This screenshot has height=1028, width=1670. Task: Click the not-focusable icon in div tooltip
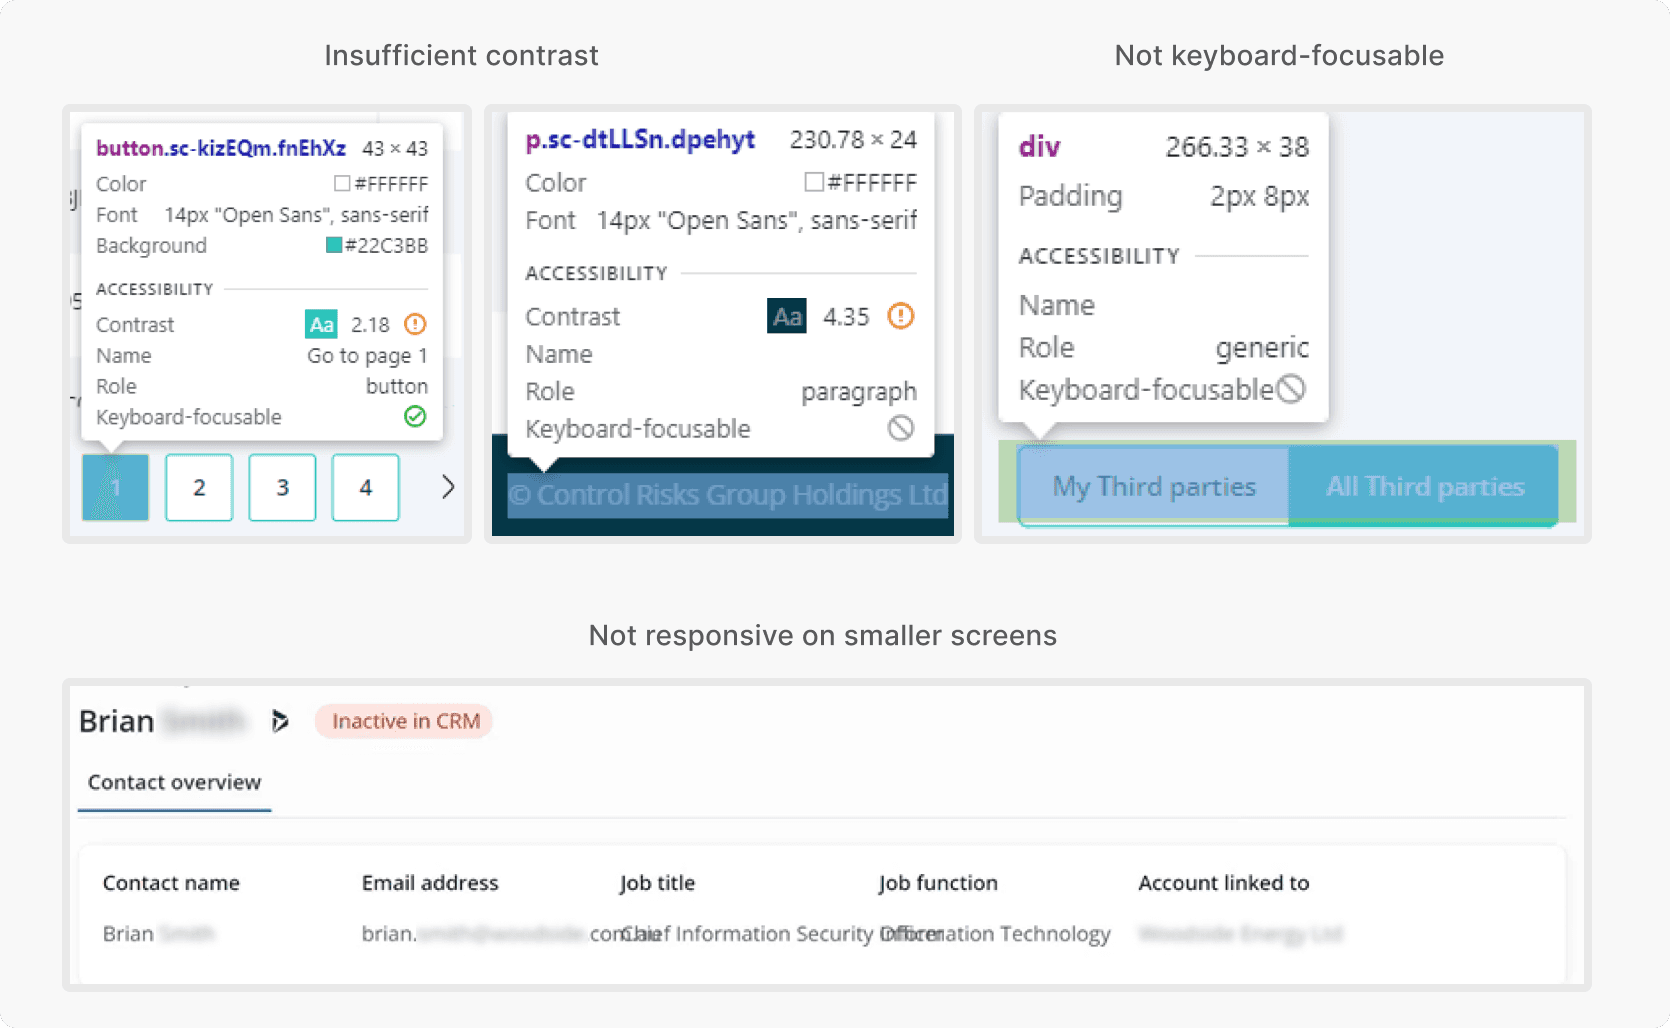pyautogui.click(x=1291, y=389)
